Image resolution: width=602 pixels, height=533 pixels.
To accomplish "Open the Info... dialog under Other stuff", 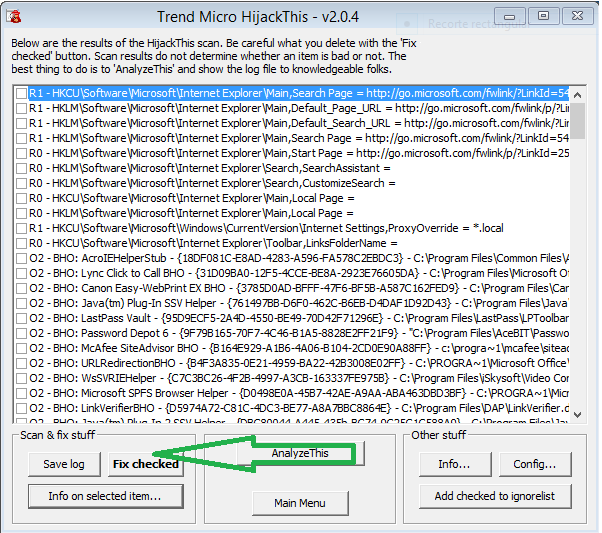I will (453, 464).
